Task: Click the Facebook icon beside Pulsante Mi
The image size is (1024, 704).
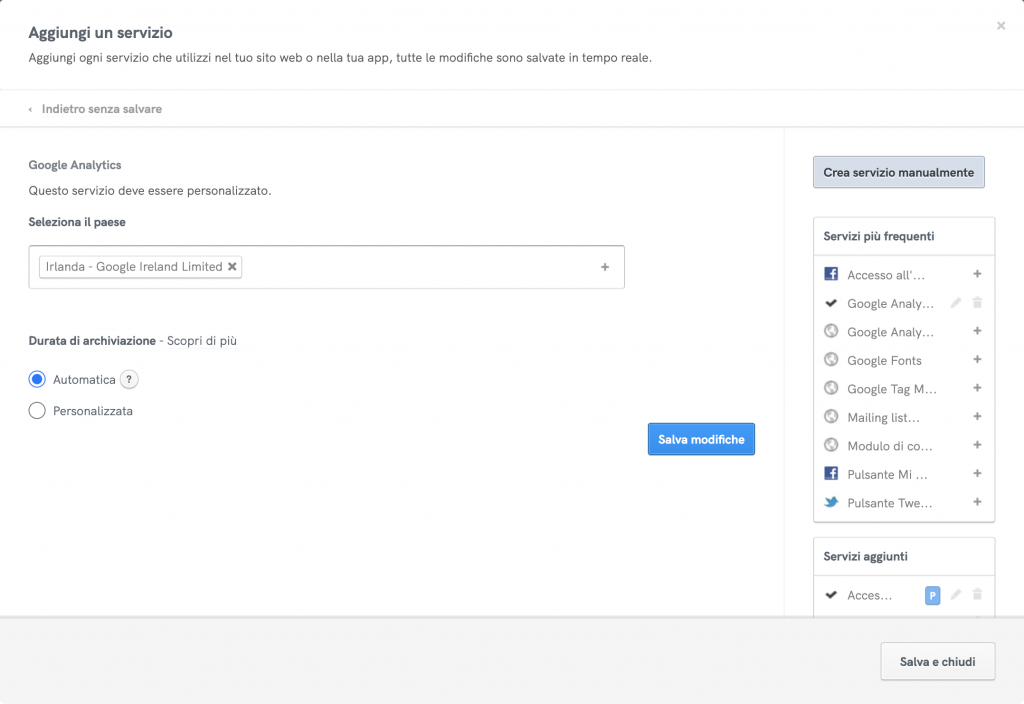Action: (x=830, y=474)
